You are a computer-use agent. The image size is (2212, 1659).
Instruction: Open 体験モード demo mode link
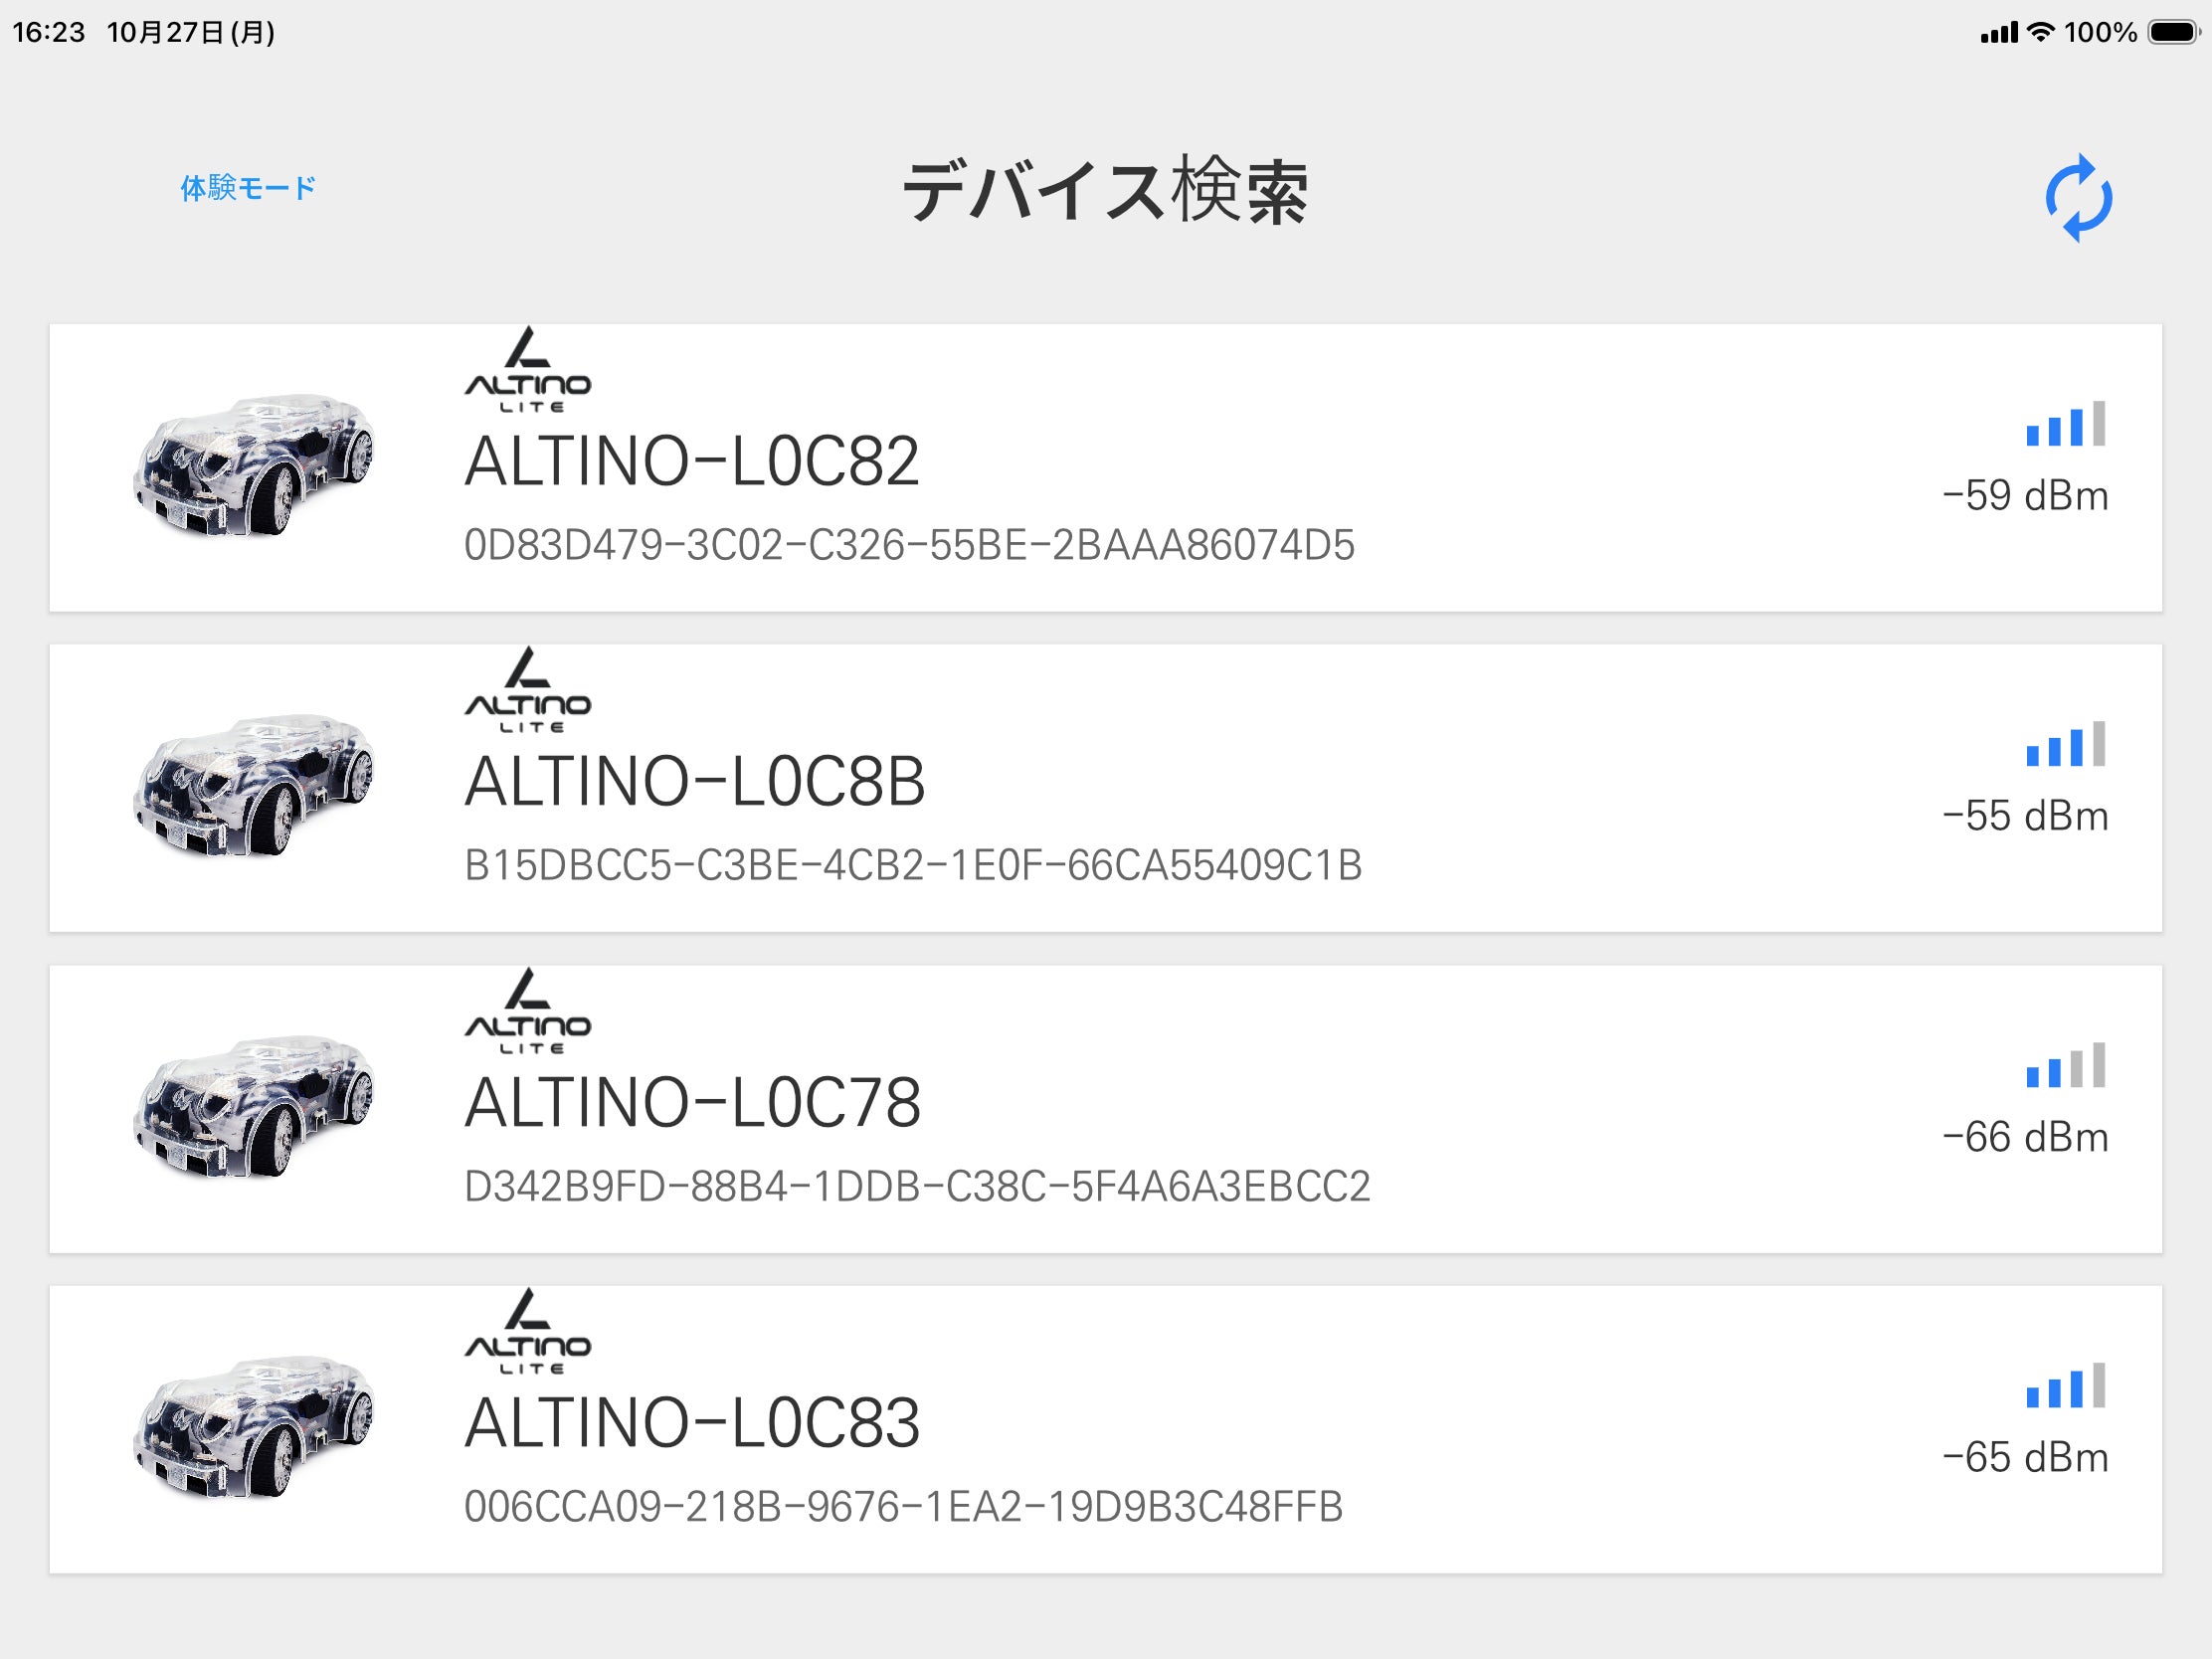pos(248,188)
